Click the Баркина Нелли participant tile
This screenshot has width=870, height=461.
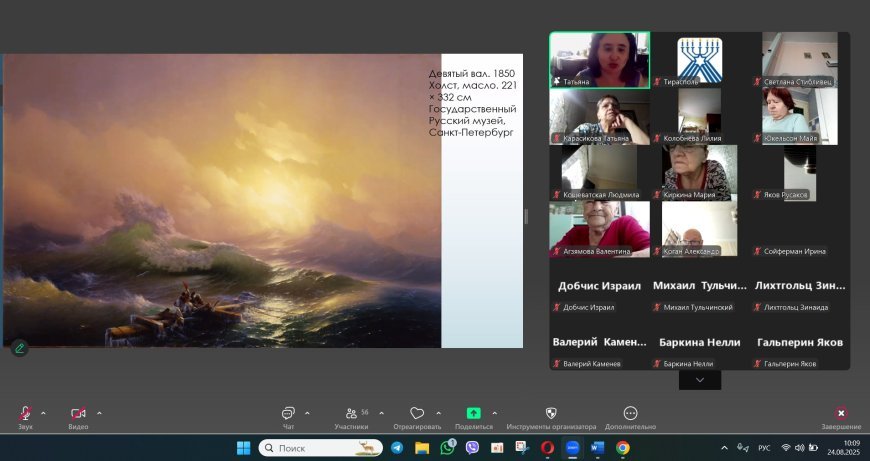tap(700, 342)
